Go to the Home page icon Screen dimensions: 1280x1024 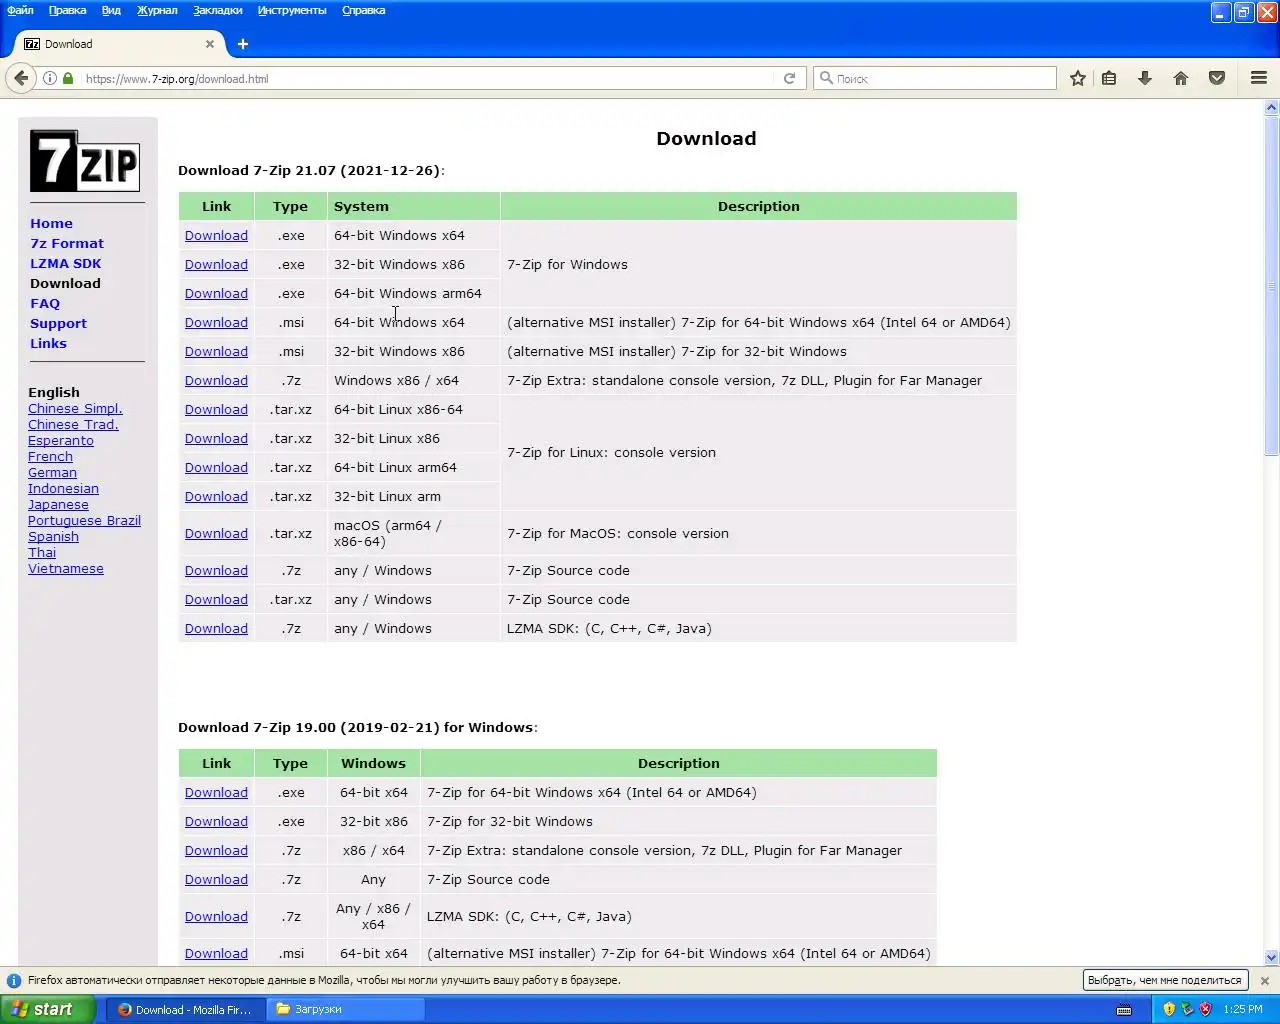(1181, 78)
